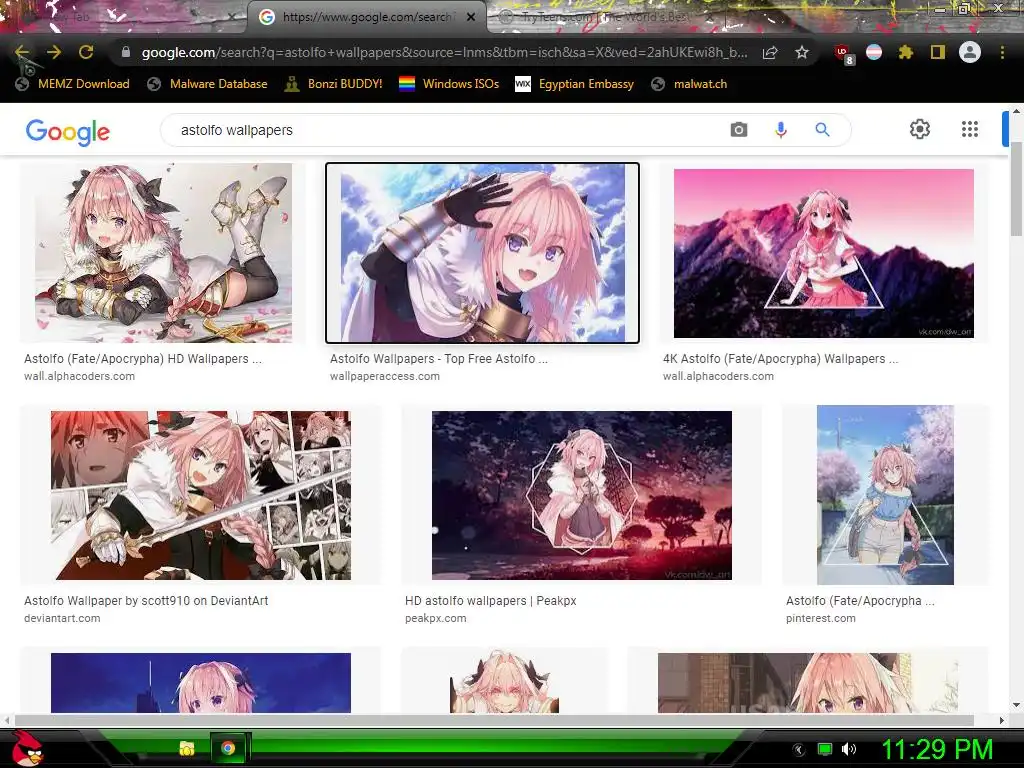Open File Explorer from the taskbar
The image size is (1024, 768).
point(187,748)
